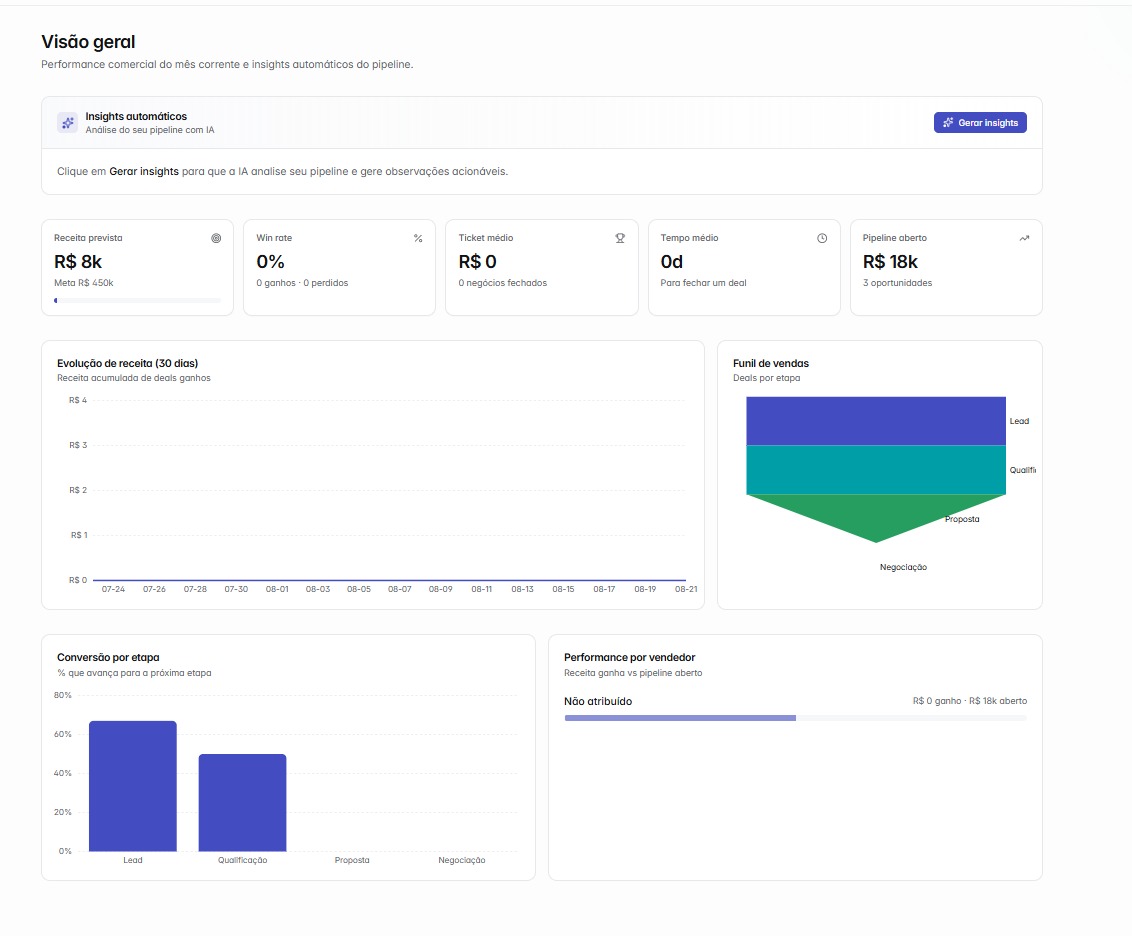
Task: Open the Win rate 0% card
Action: pos(339,268)
